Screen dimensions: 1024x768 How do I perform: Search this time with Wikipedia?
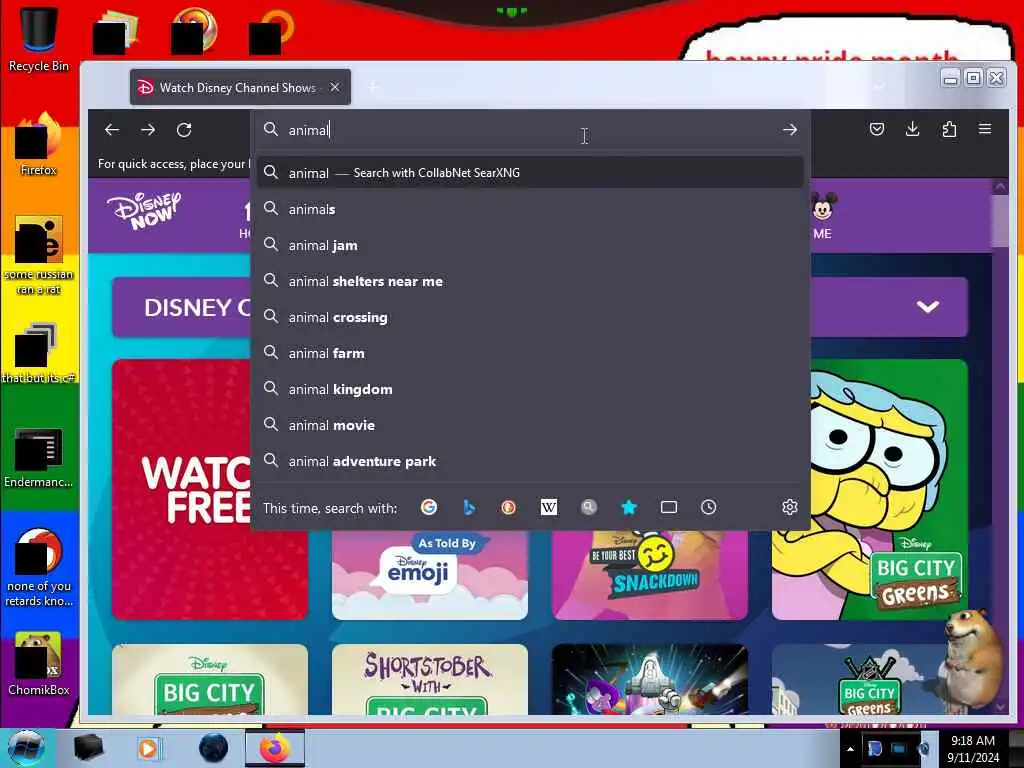click(549, 507)
